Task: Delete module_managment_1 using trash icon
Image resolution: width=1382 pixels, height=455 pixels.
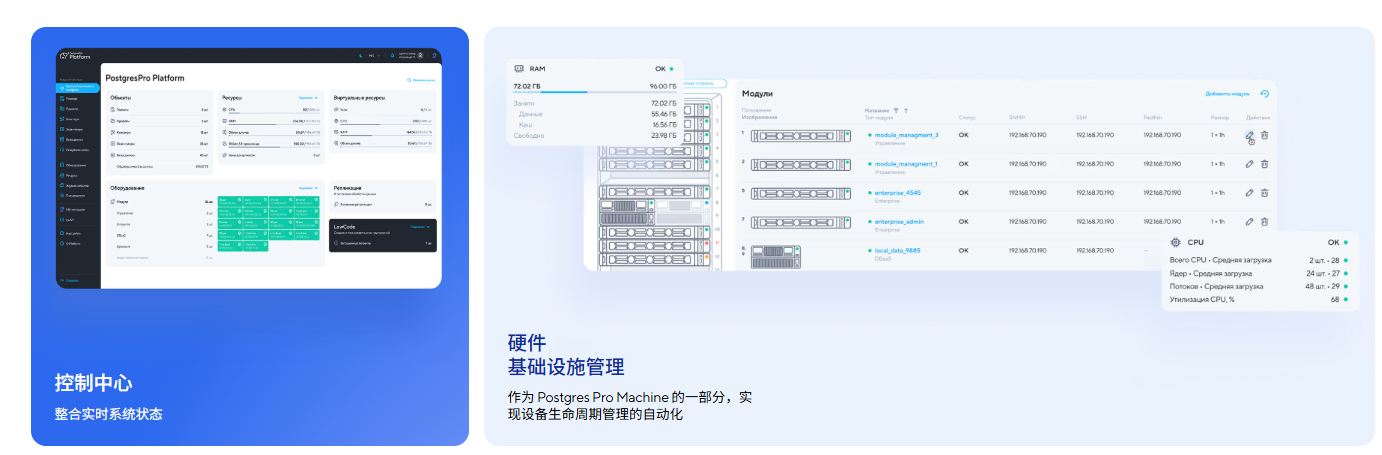Action: click(1264, 164)
